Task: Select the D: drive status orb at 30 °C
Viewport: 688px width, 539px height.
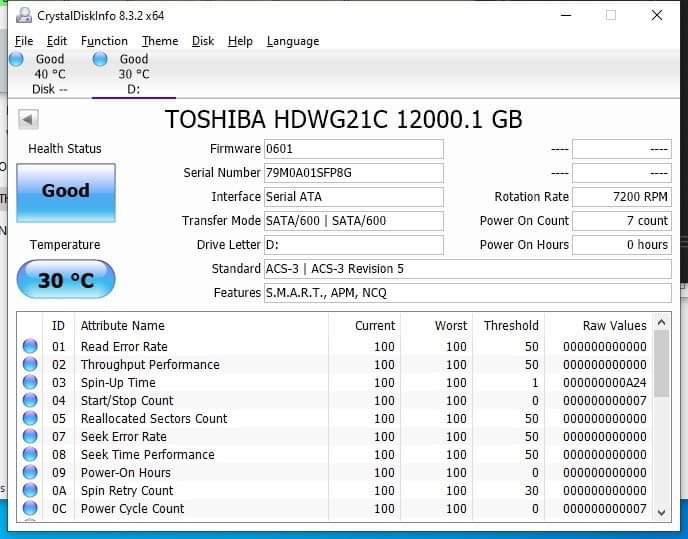Action: tap(100, 59)
